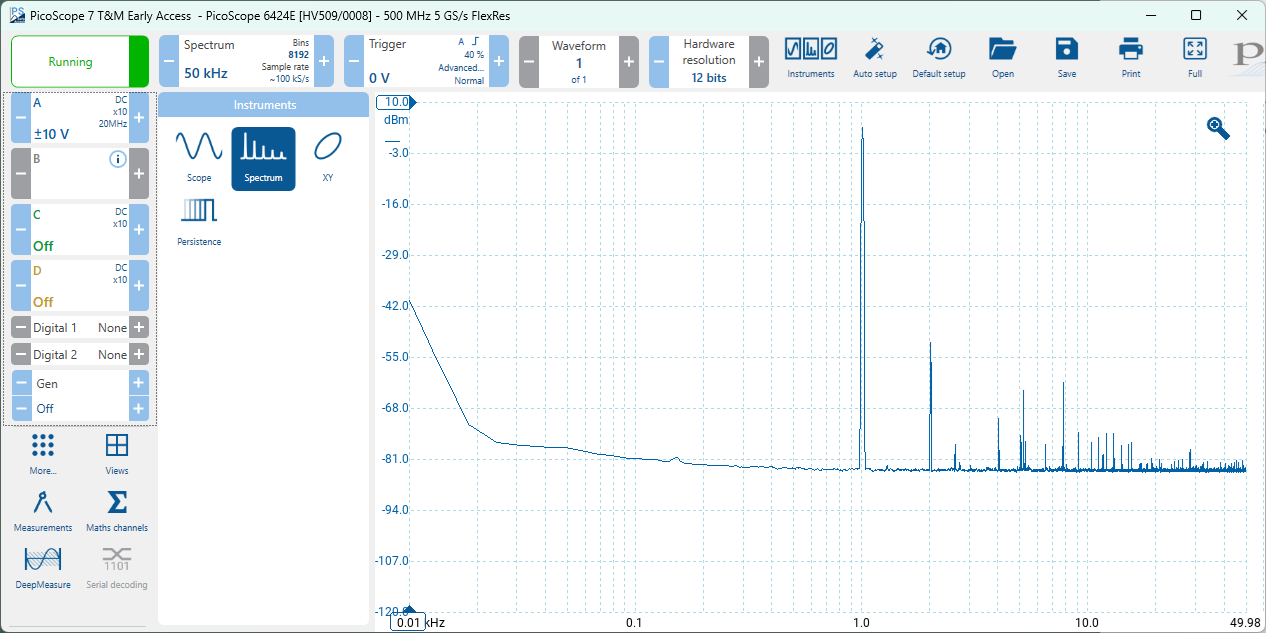Run Auto setup
The height and width of the screenshot is (633, 1266).
(875, 60)
